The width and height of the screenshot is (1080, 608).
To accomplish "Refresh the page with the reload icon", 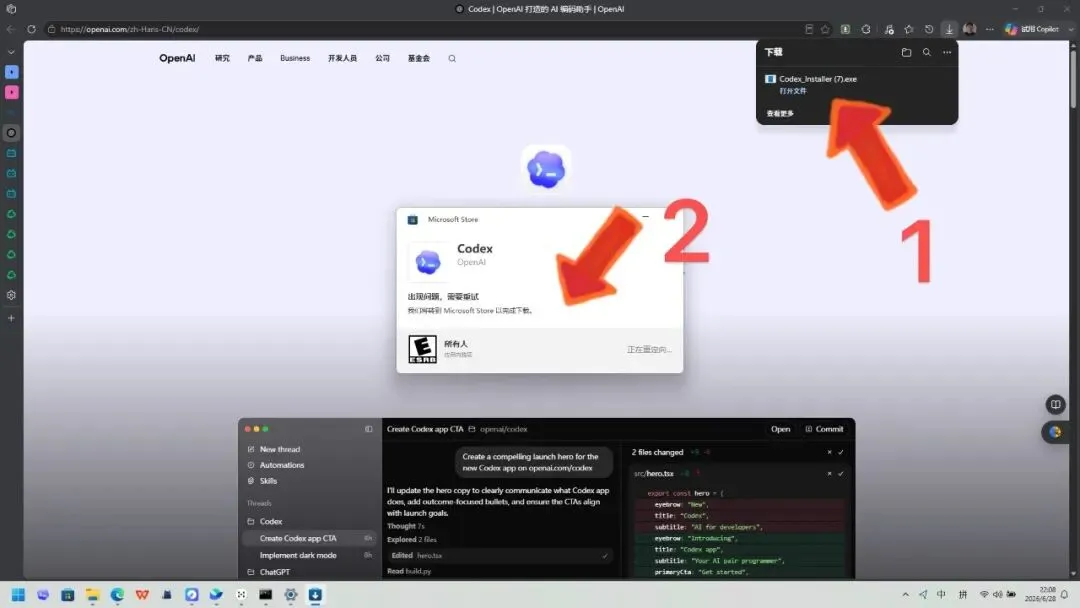I will tap(31, 29).
